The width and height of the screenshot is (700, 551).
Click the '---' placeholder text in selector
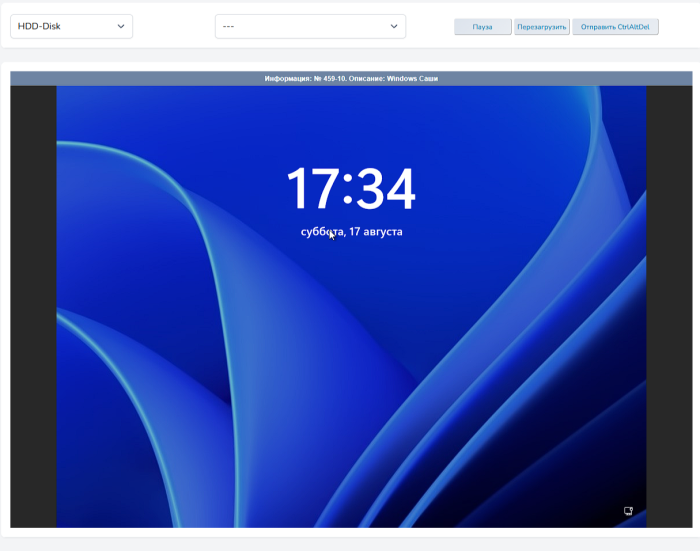228,26
